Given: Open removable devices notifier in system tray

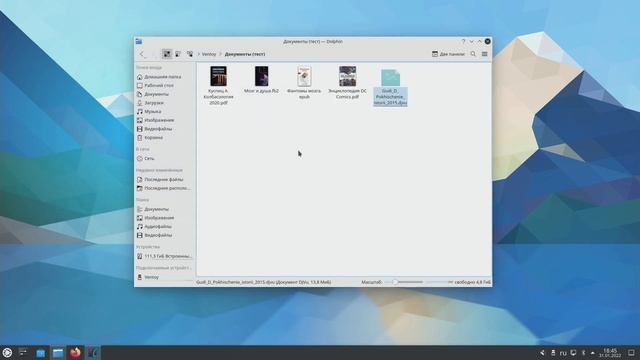Looking at the screenshot, I should pos(553,353).
